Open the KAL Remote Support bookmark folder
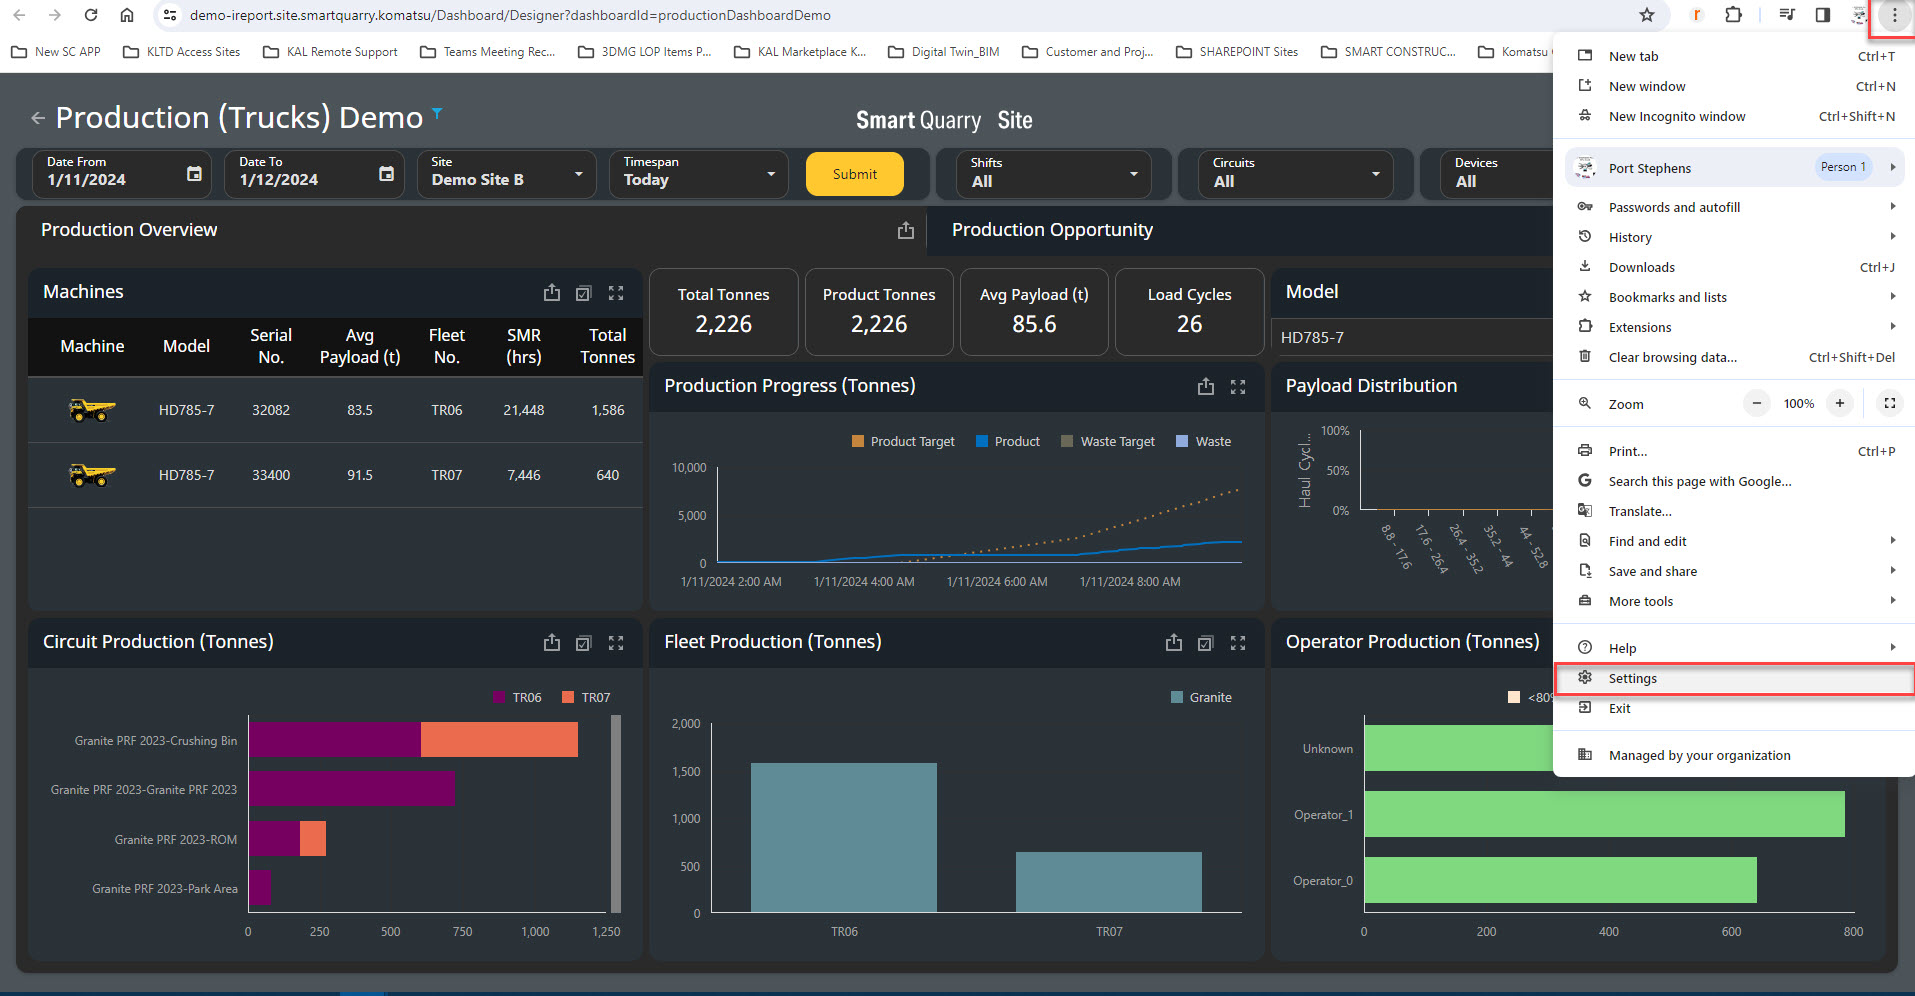Image resolution: width=1915 pixels, height=996 pixels. point(330,52)
